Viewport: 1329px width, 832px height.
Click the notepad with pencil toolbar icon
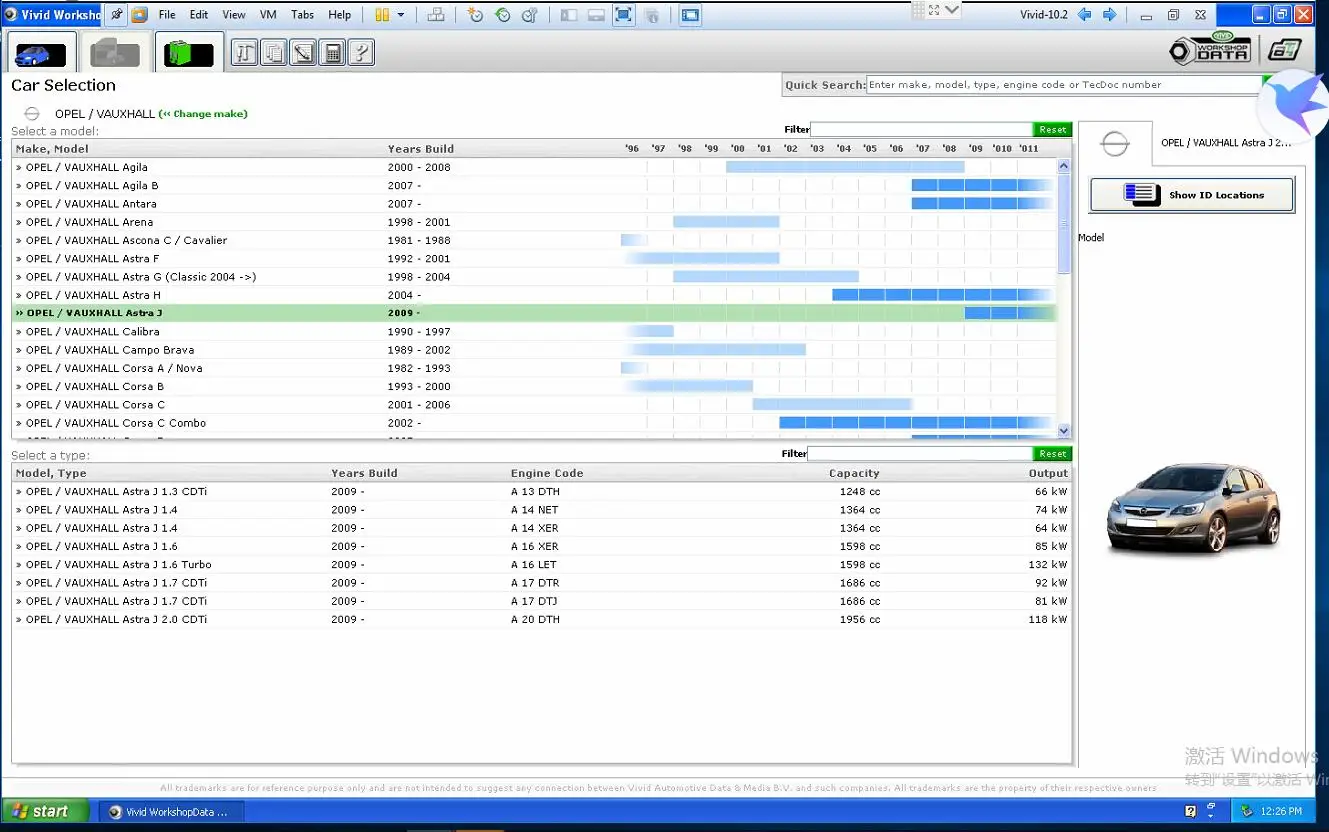click(x=303, y=53)
